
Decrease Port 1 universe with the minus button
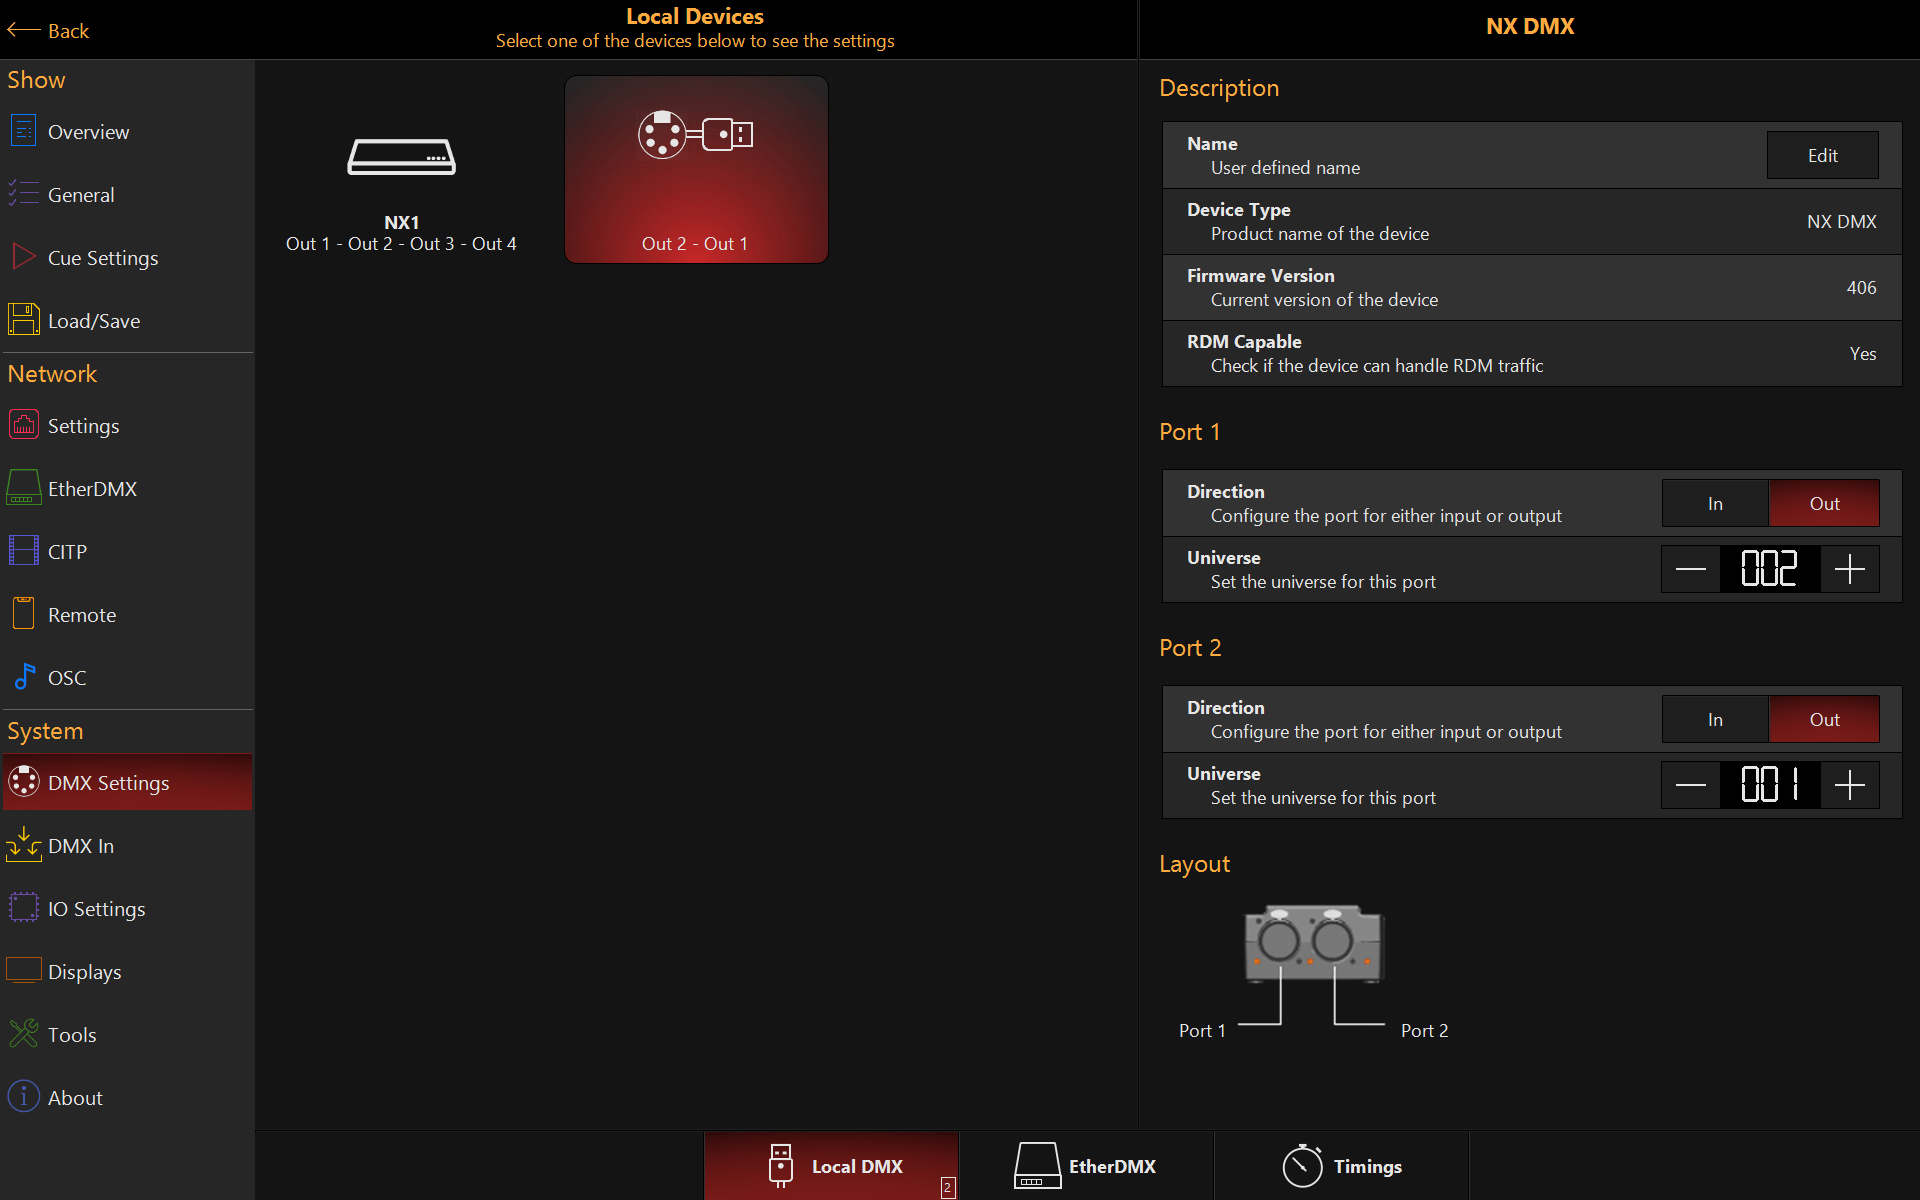[x=1690, y=570]
